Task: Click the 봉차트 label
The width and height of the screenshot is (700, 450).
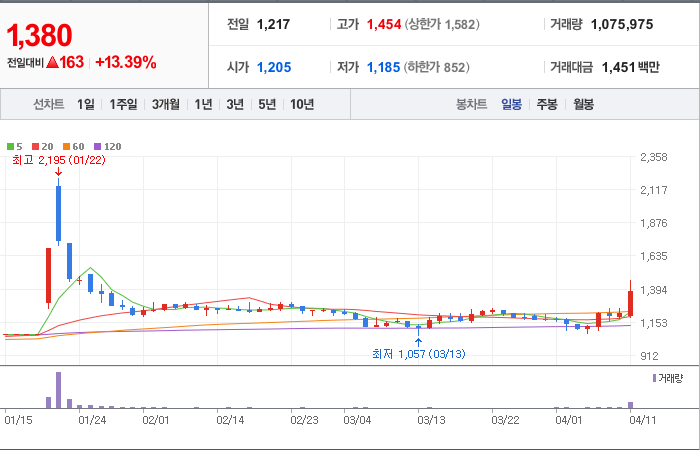Action: click(471, 104)
